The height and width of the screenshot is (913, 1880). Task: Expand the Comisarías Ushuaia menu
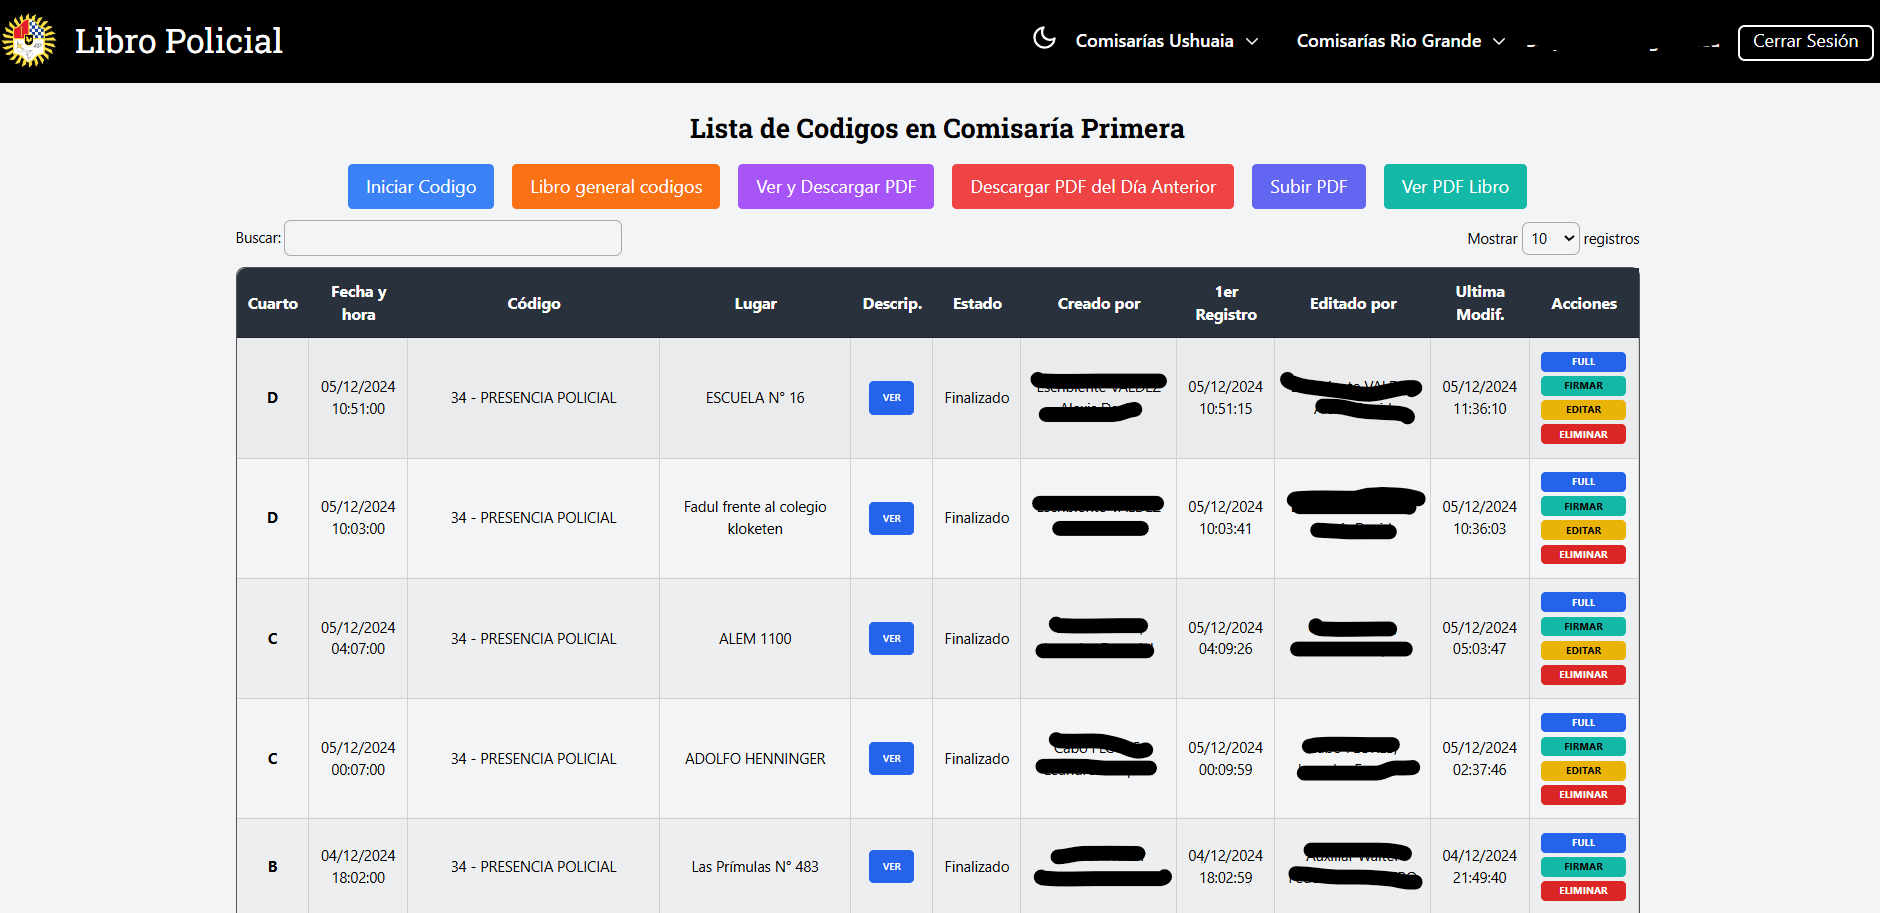click(x=1166, y=41)
